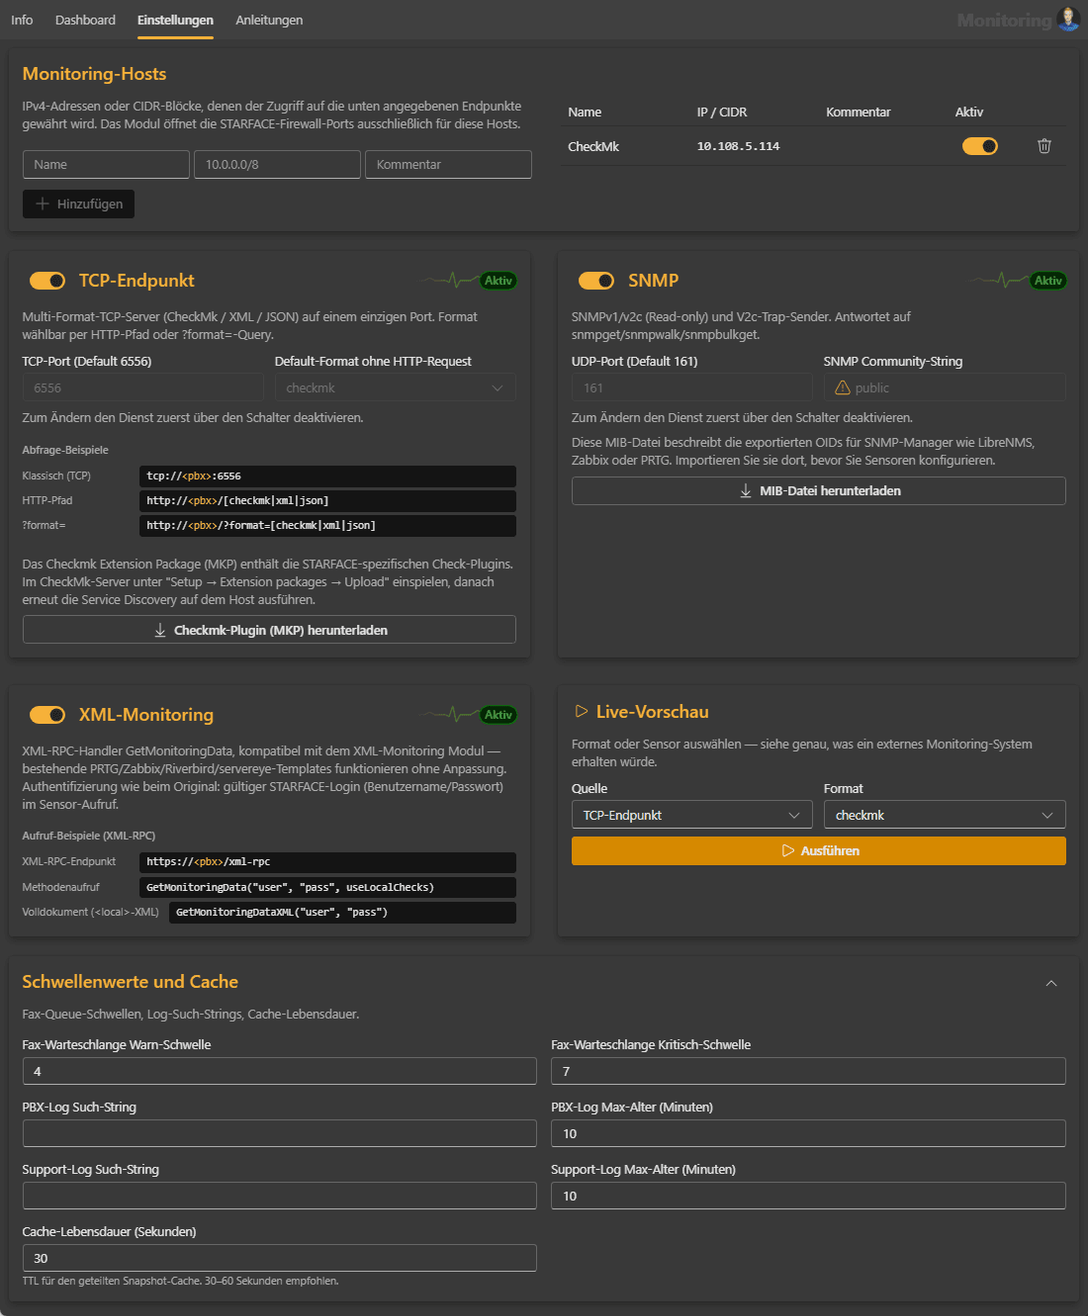This screenshot has width=1088, height=1316.
Task: Toggle the XML-Monitoring service switch
Action: (x=47, y=715)
